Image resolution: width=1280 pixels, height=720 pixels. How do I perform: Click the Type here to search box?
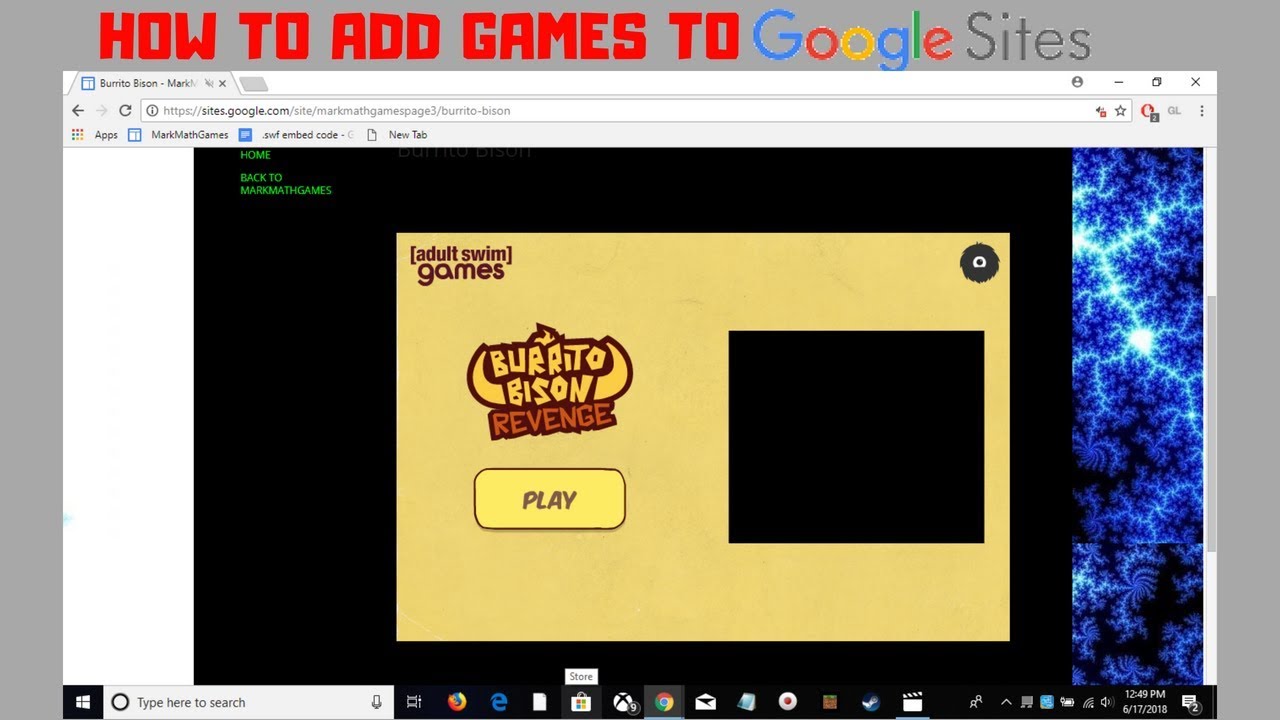pos(248,702)
